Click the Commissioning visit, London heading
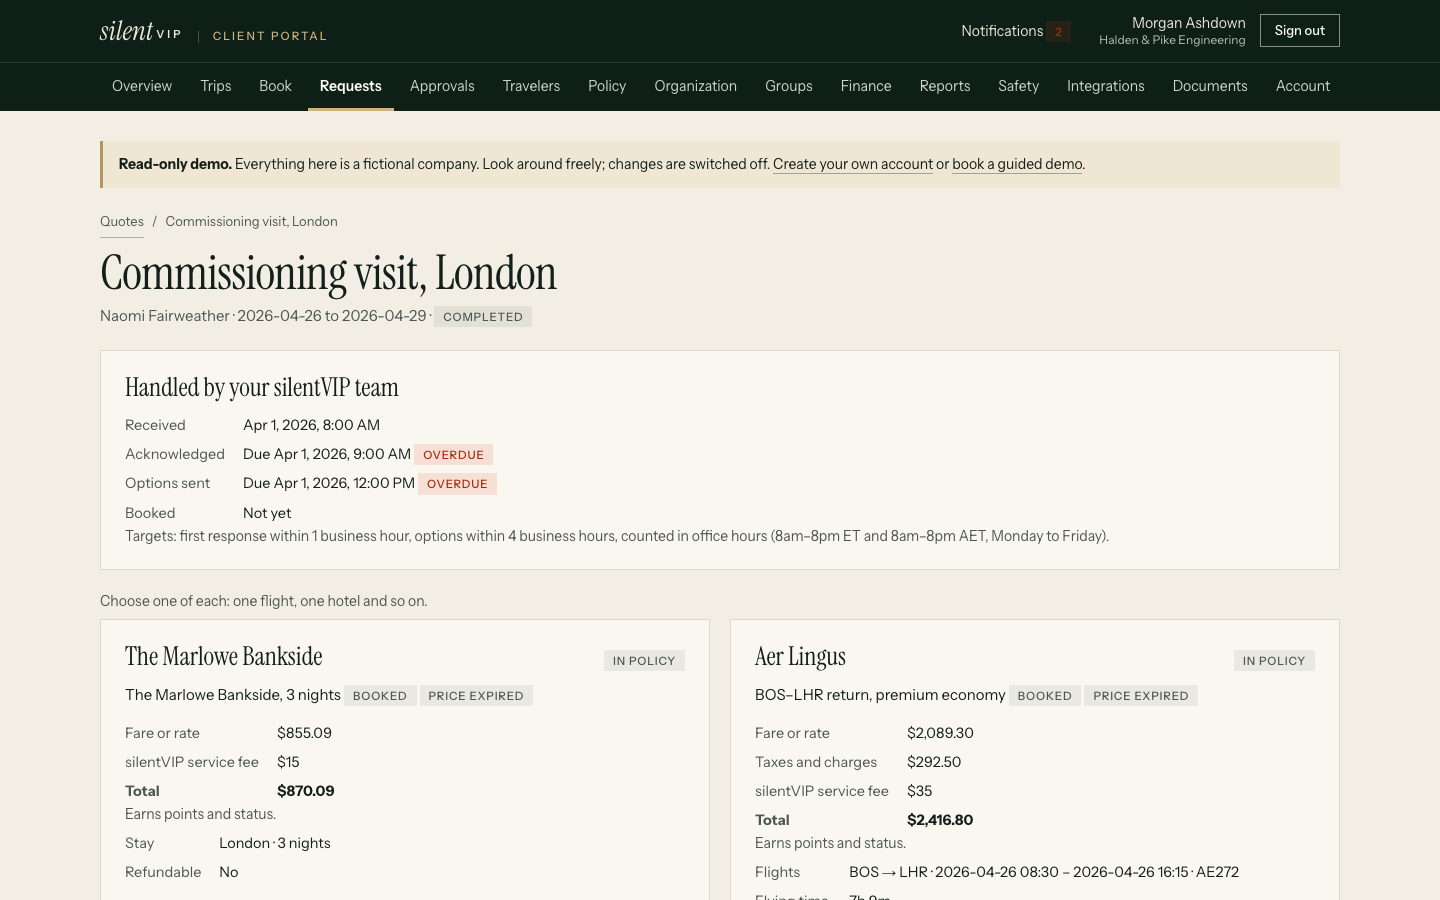The width and height of the screenshot is (1440, 900). click(328, 273)
